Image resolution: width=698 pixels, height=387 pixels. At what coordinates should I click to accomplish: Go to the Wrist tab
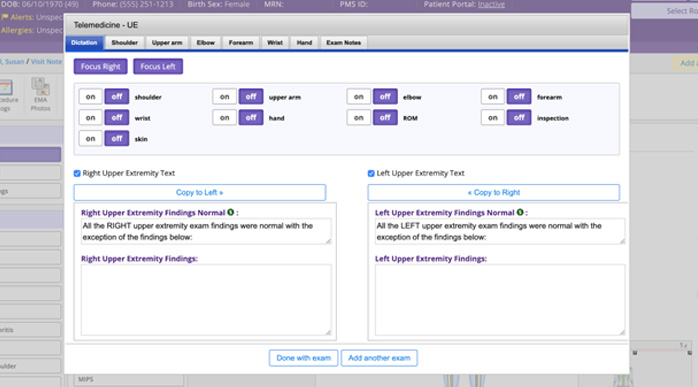[275, 43]
